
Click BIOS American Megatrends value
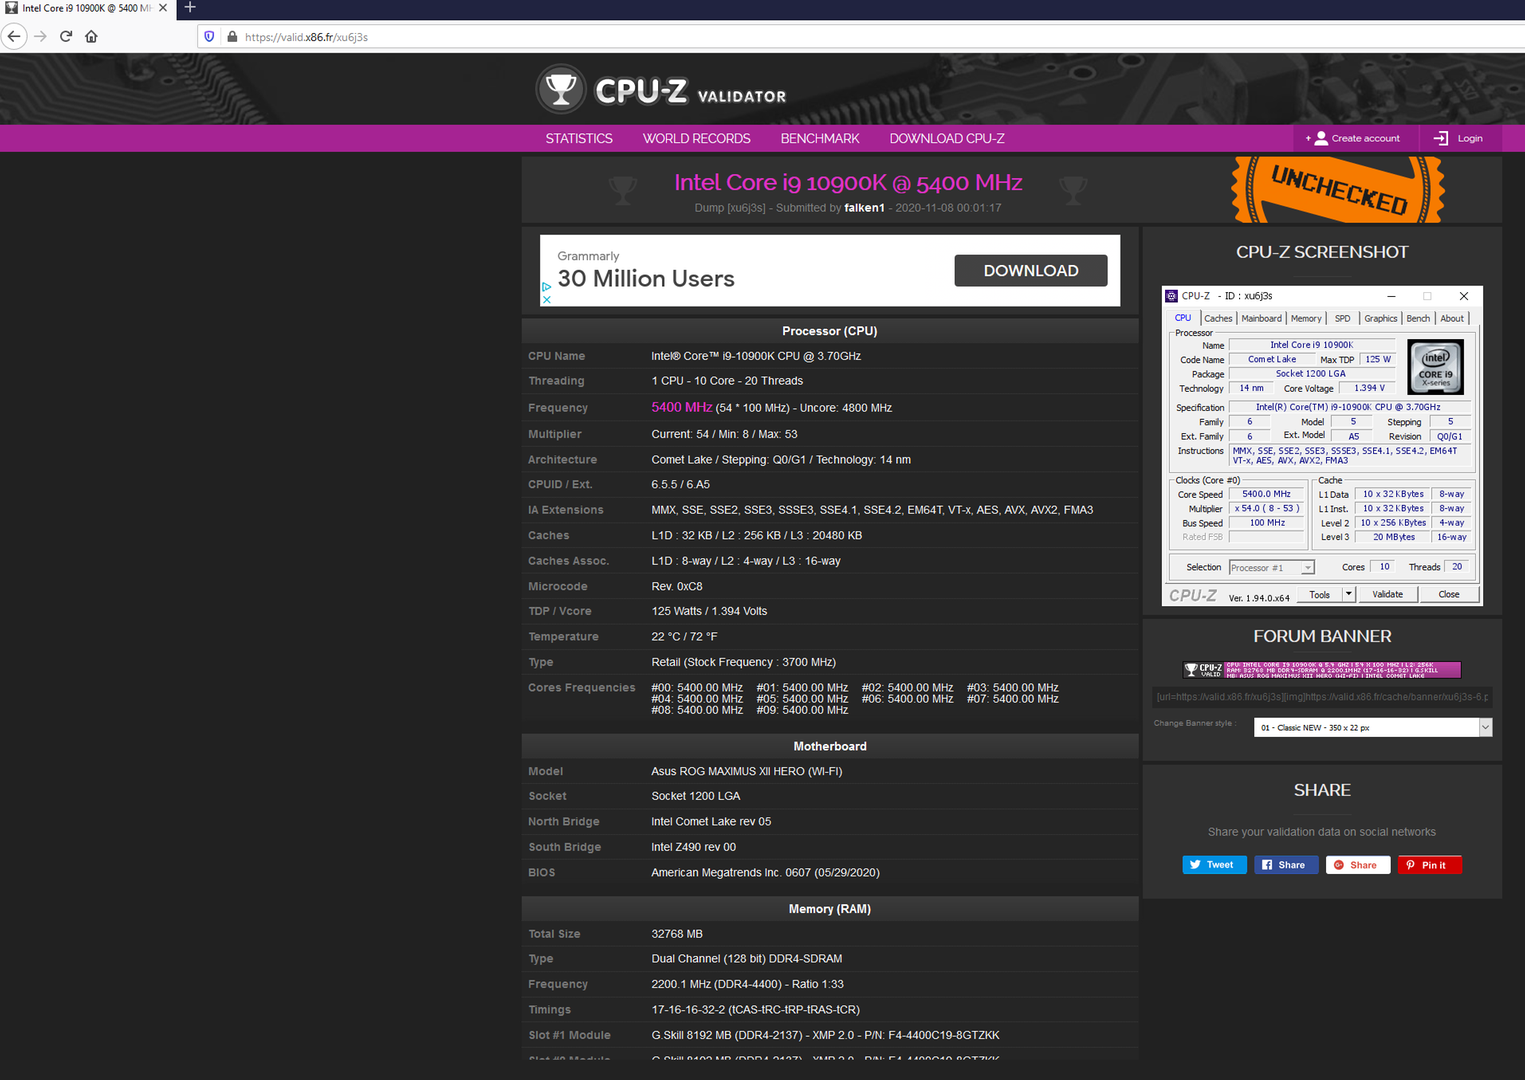point(765,873)
